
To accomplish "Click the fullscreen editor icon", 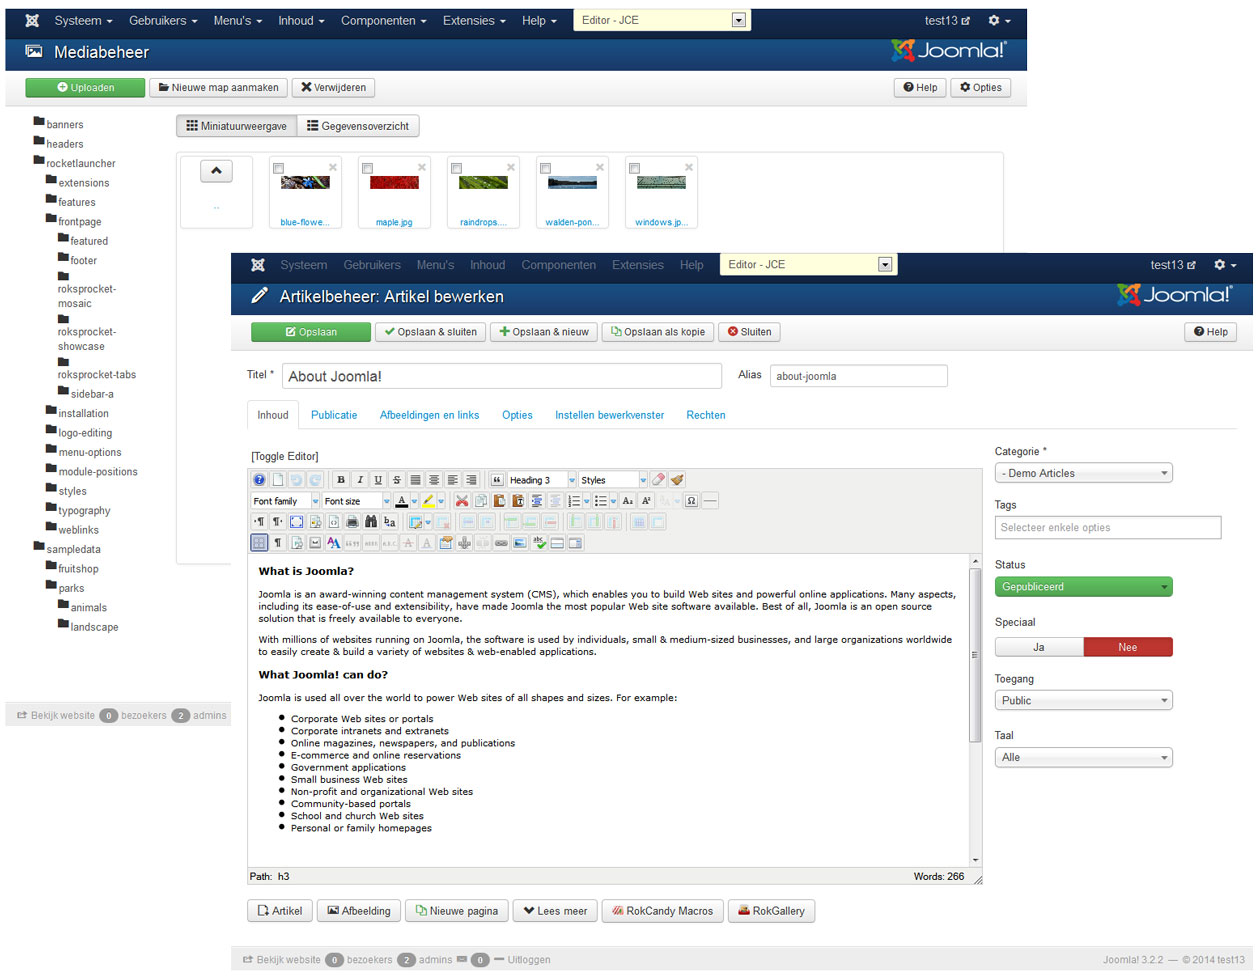I will coord(297,522).
